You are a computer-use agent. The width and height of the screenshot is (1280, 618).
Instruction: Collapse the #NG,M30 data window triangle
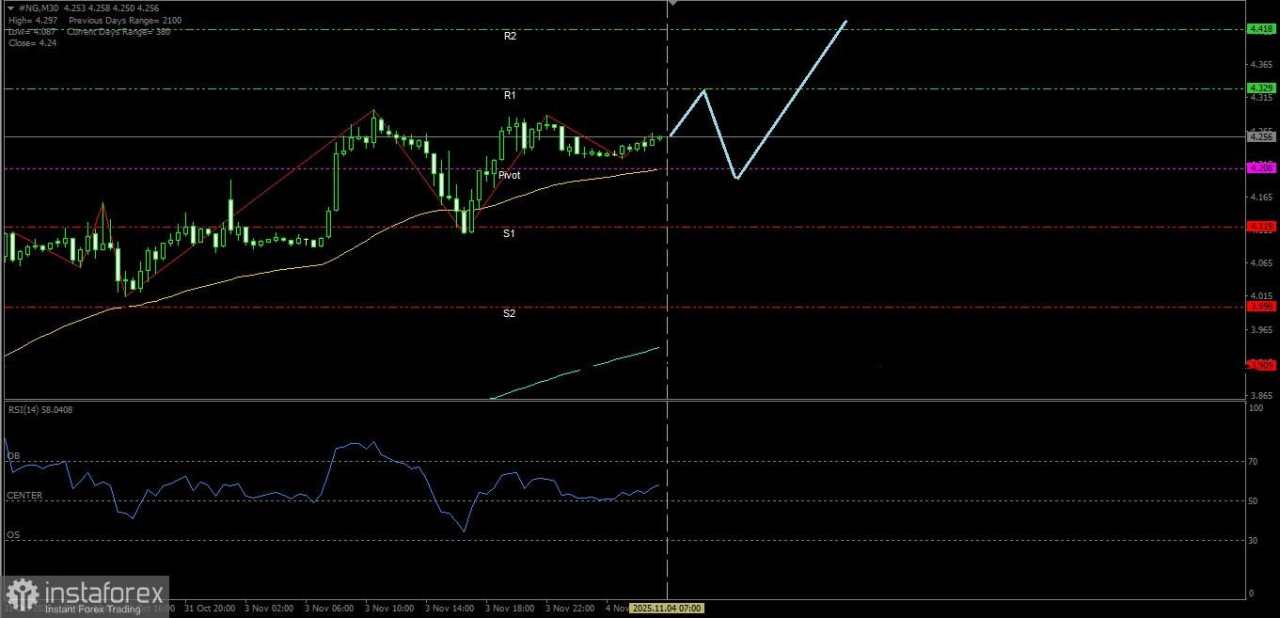pos(8,7)
